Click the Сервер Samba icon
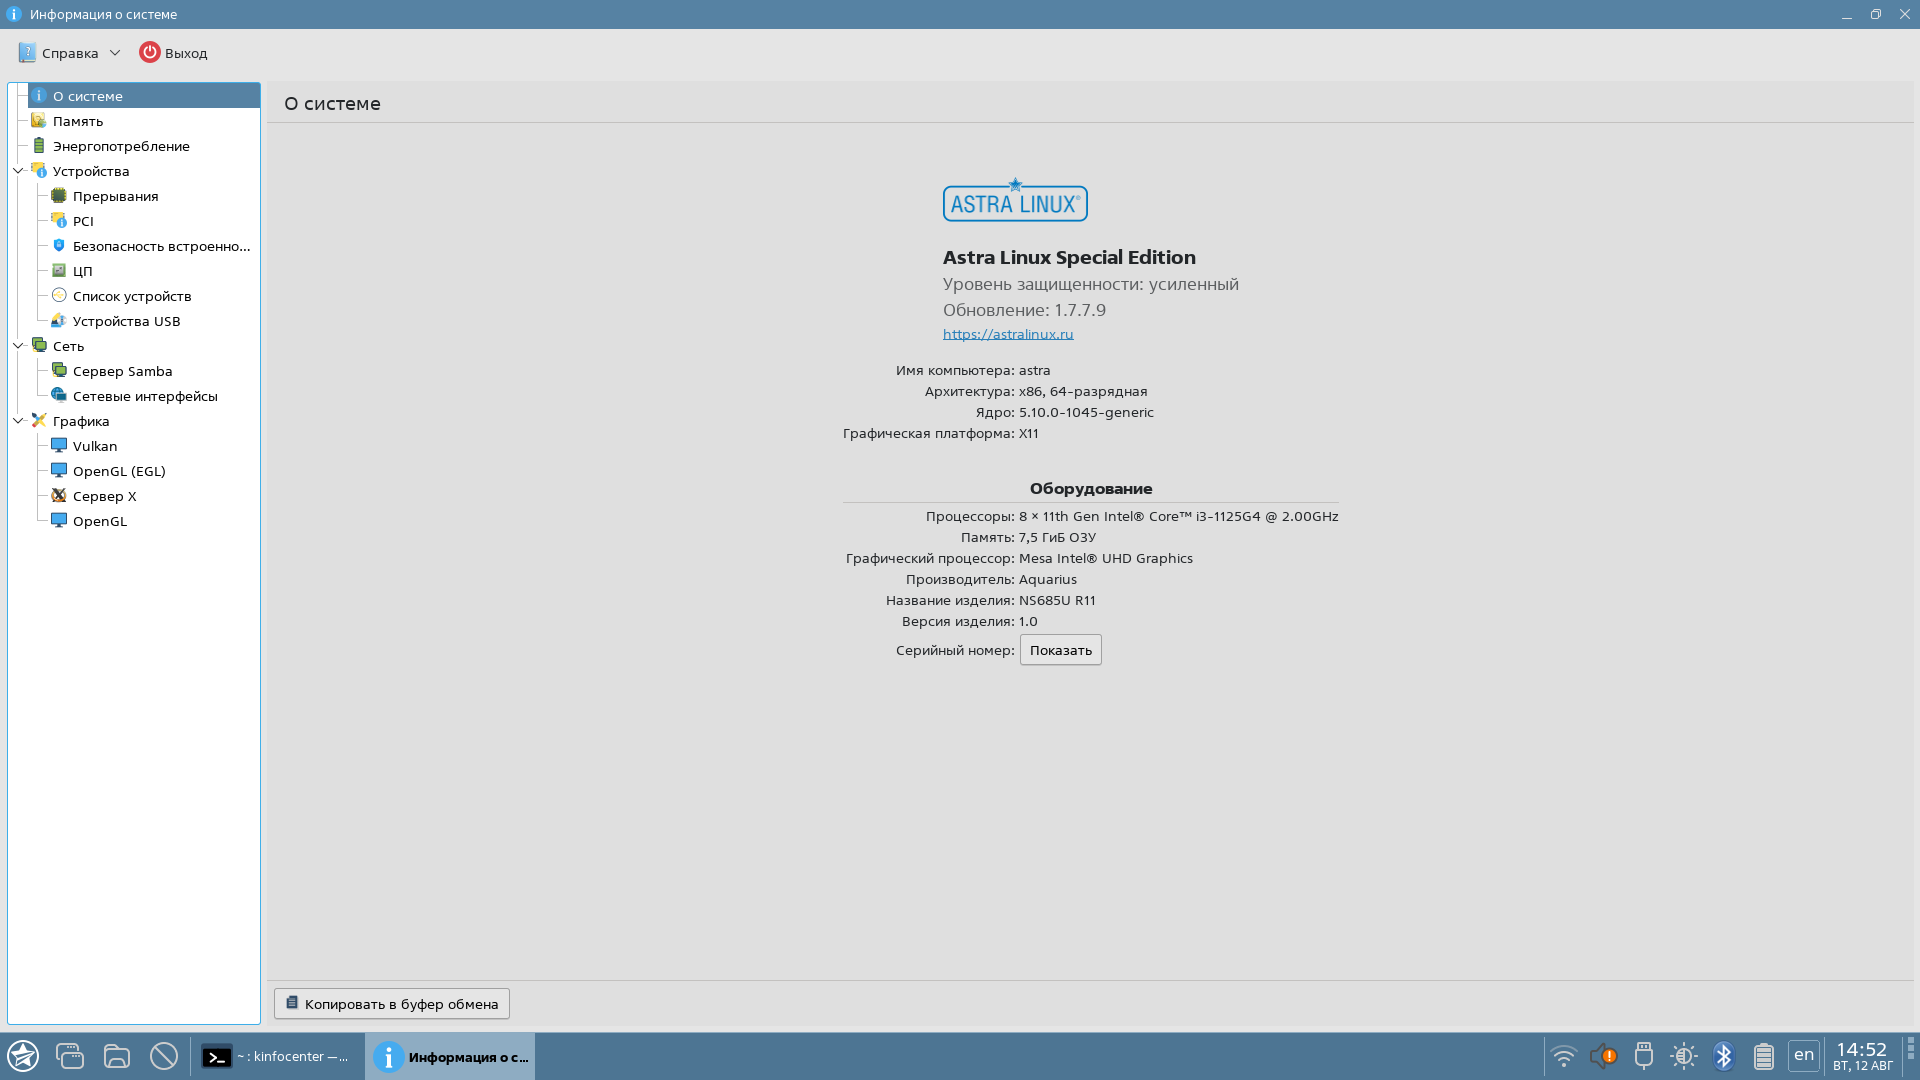The height and width of the screenshot is (1080, 1920). (59, 371)
